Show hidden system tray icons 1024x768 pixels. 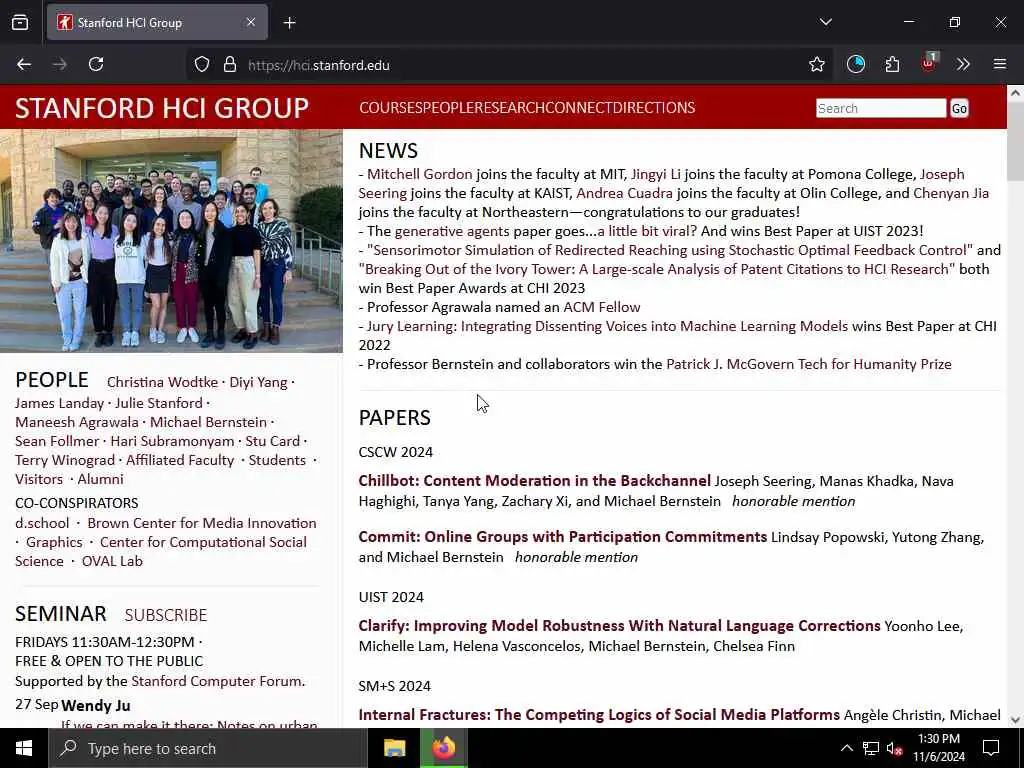tap(846, 748)
